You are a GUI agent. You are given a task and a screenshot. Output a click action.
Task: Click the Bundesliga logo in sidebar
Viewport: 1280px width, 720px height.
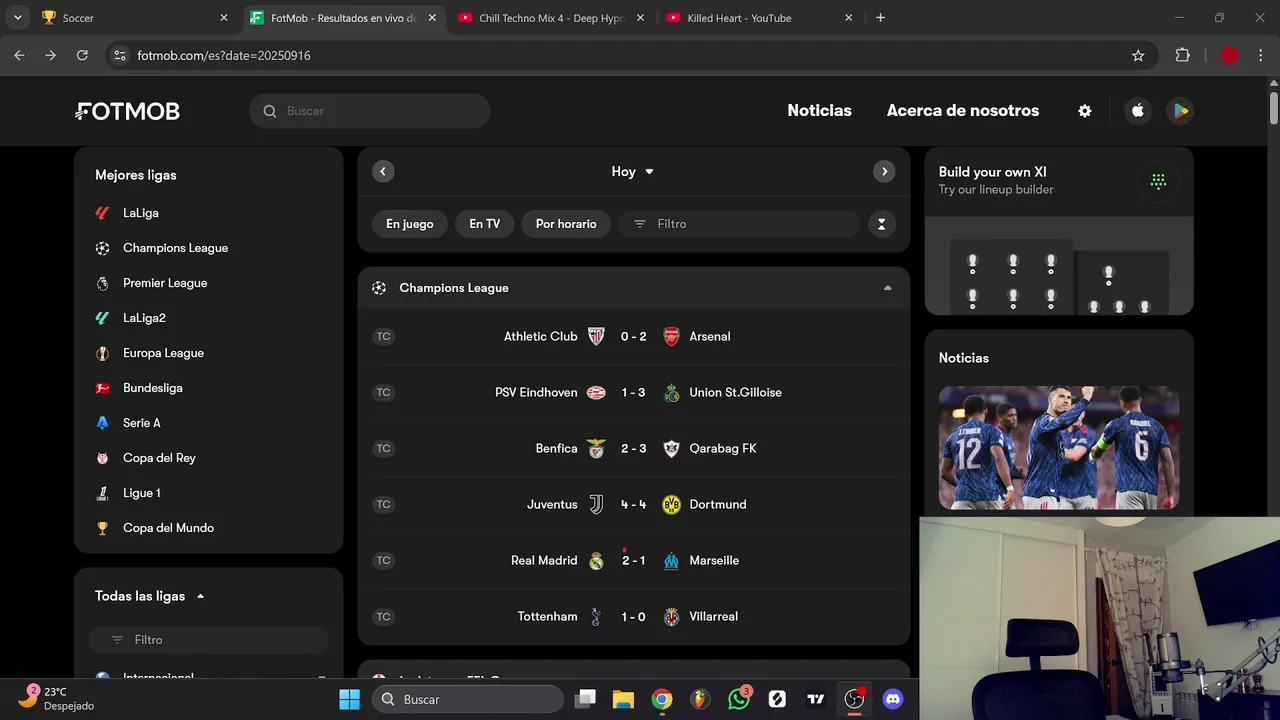pyautogui.click(x=102, y=388)
